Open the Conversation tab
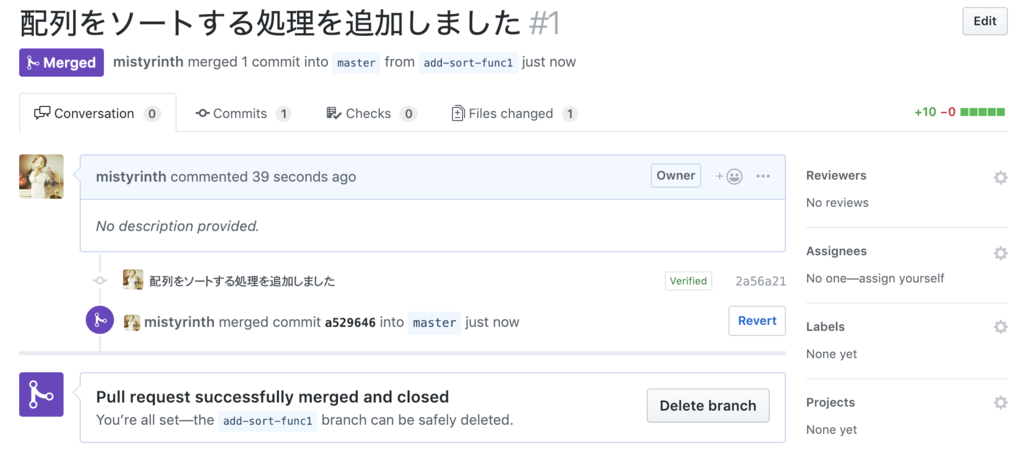This screenshot has width=1024, height=454. (97, 114)
